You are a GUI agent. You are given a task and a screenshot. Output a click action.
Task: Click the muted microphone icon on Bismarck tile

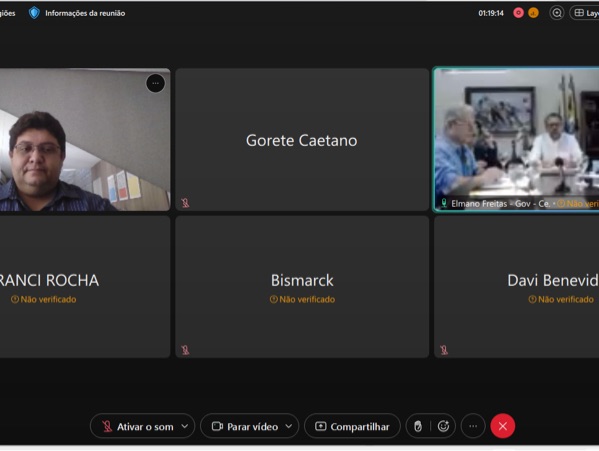click(185, 350)
